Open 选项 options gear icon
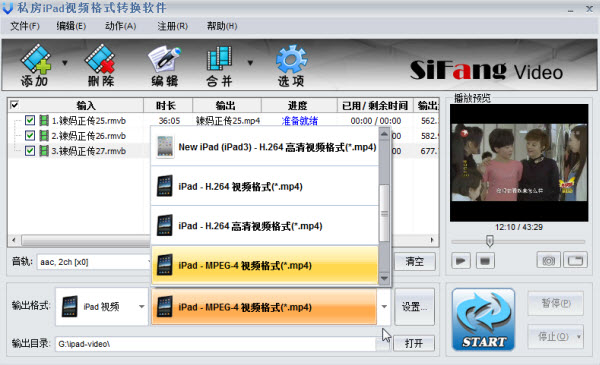Screen dimensions: 600x365 291,65
